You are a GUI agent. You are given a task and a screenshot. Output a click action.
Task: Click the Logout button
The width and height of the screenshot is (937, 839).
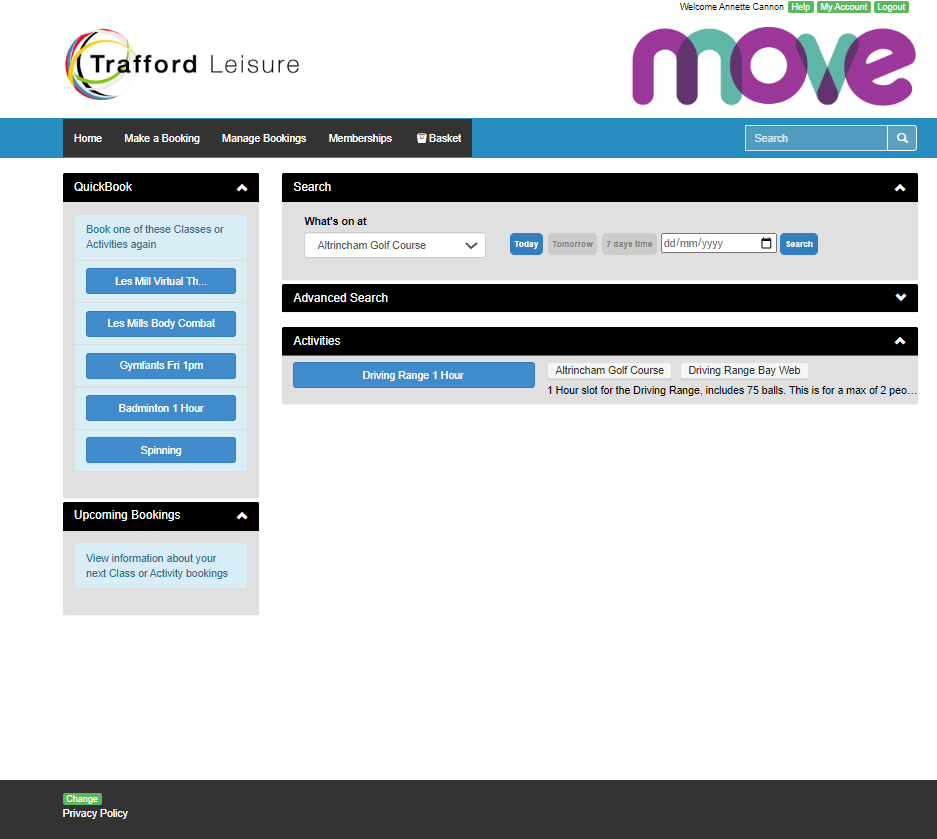pyautogui.click(x=891, y=7)
